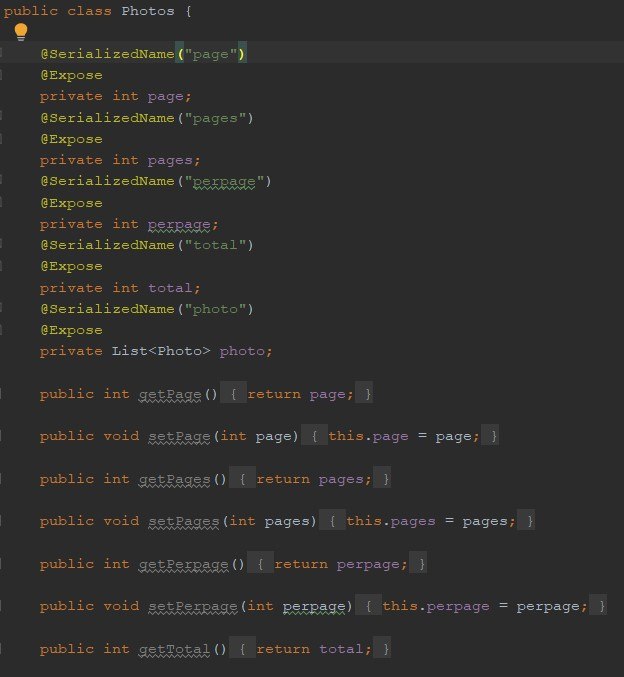
Task: Click the string "pages" in SerializedName
Action: point(215,117)
